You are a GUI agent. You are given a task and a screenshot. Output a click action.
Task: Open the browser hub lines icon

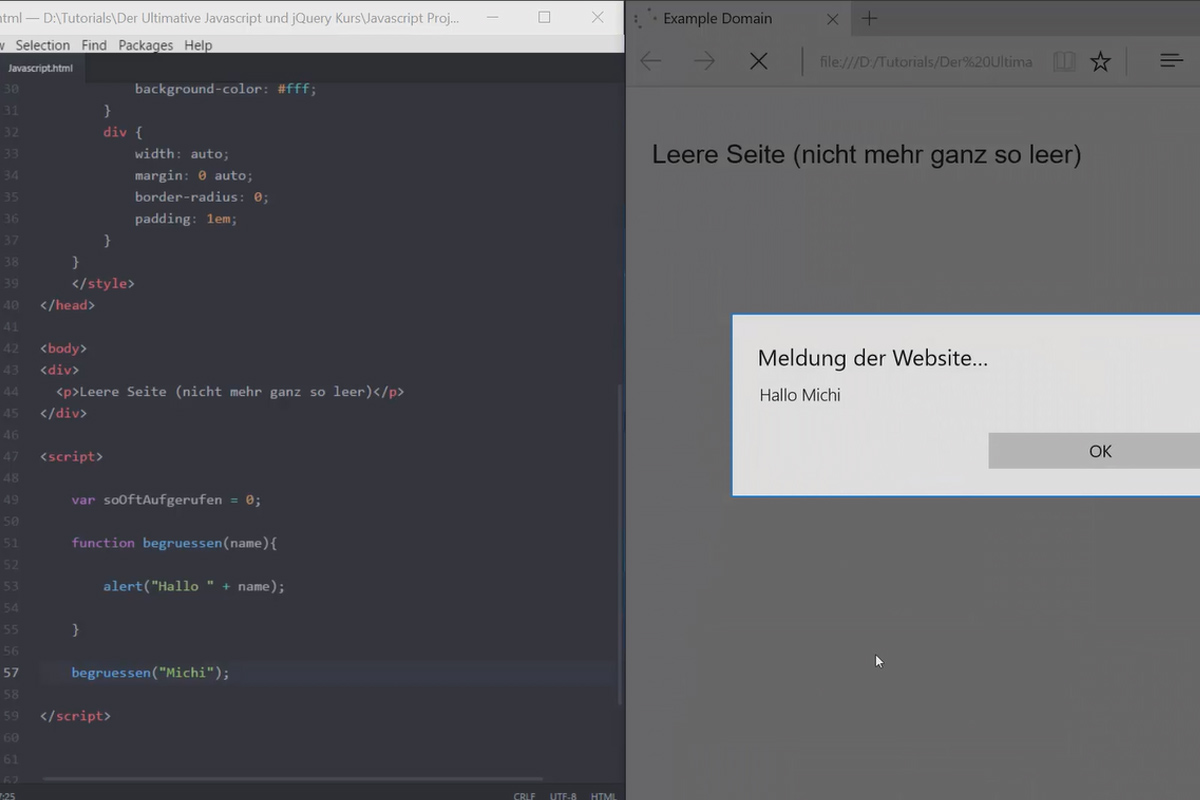click(1171, 61)
